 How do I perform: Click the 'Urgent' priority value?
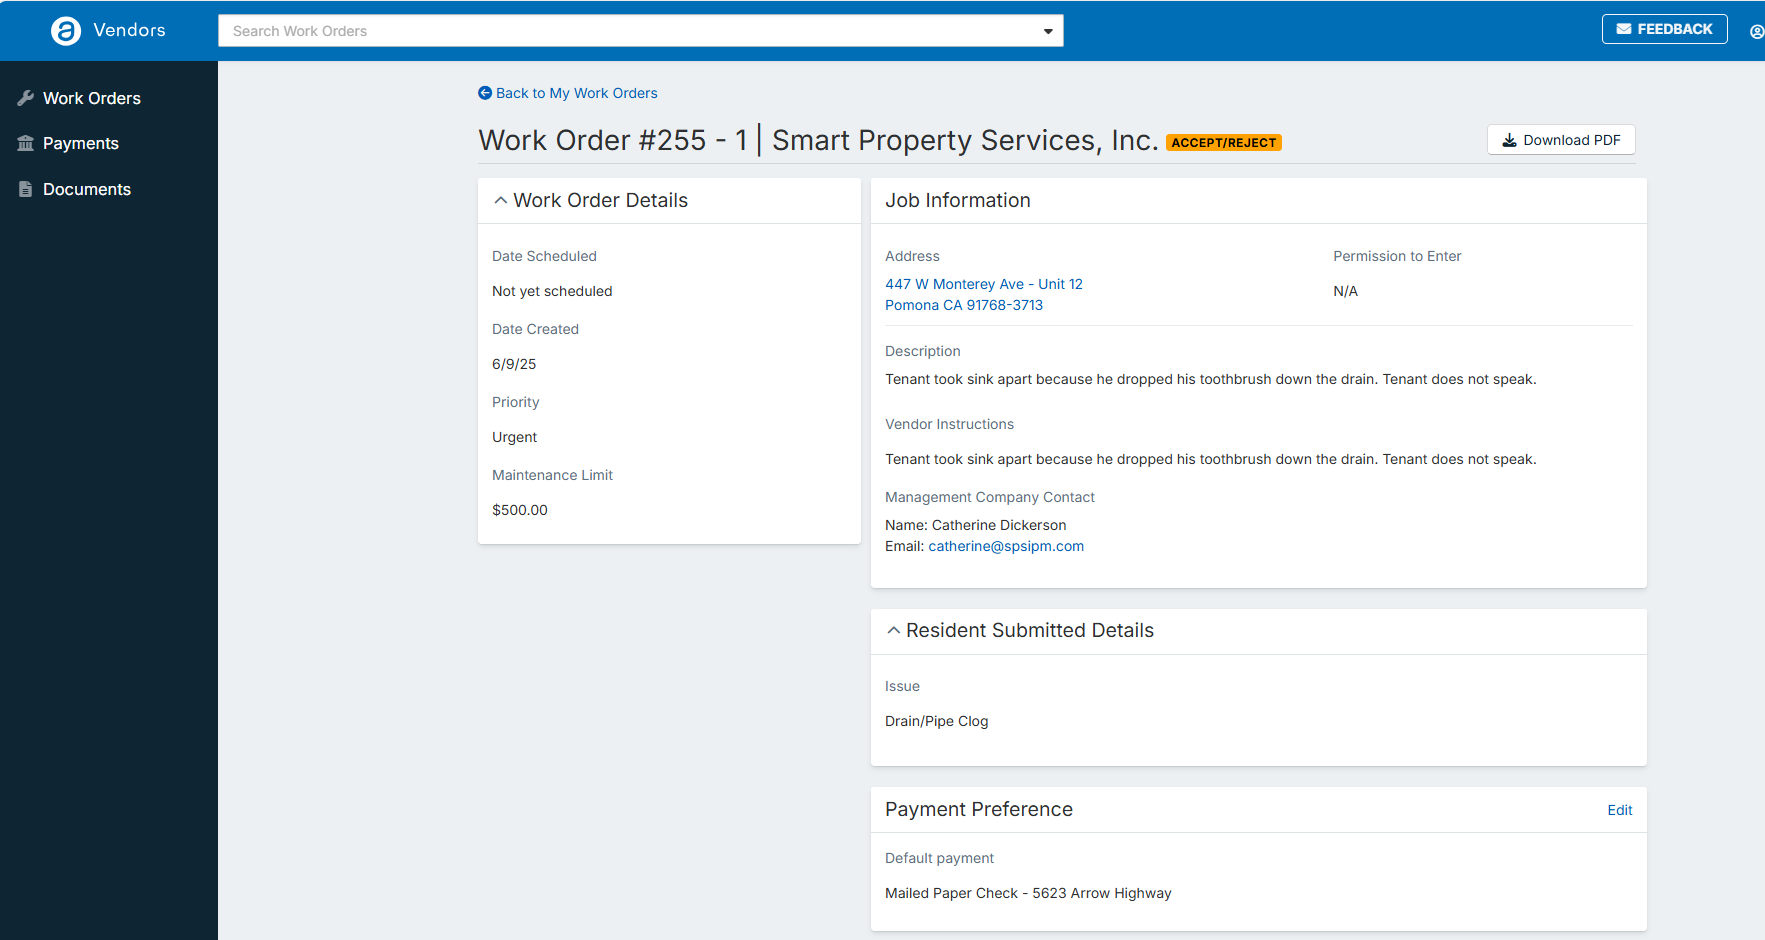pyautogui.click(x=514, y=437)
